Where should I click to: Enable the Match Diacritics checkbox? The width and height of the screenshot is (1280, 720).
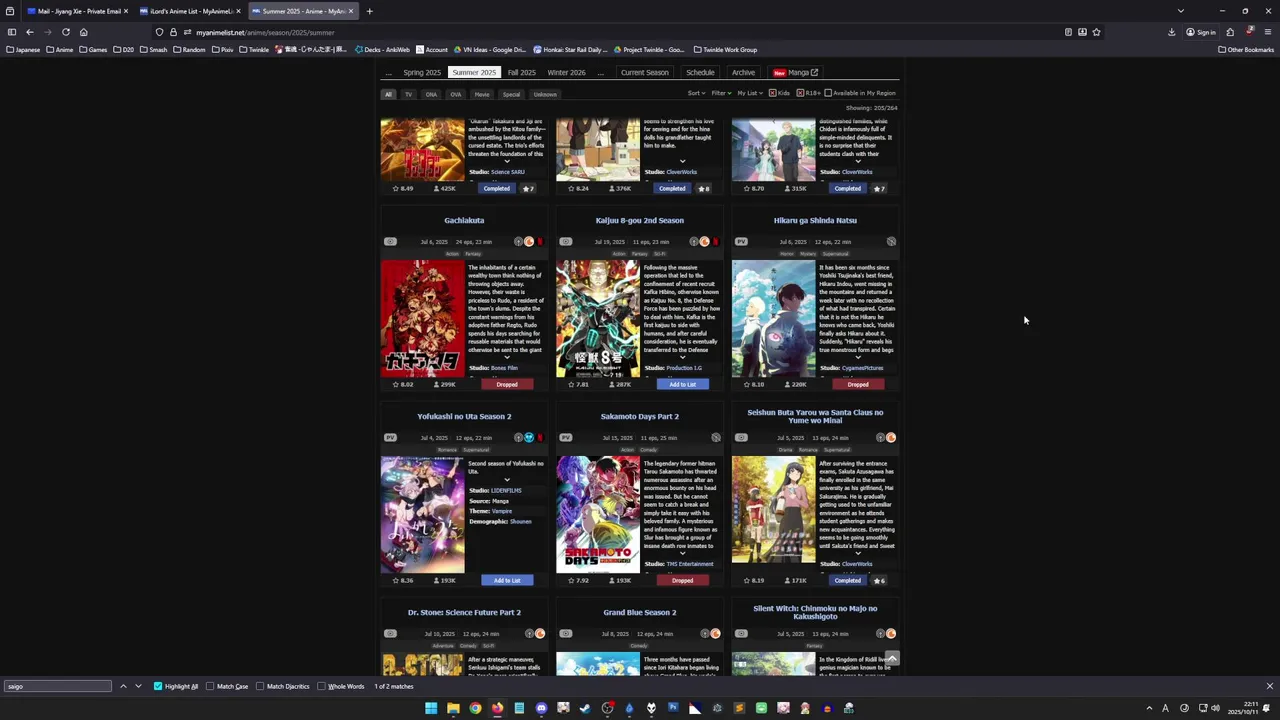[260, 686]
